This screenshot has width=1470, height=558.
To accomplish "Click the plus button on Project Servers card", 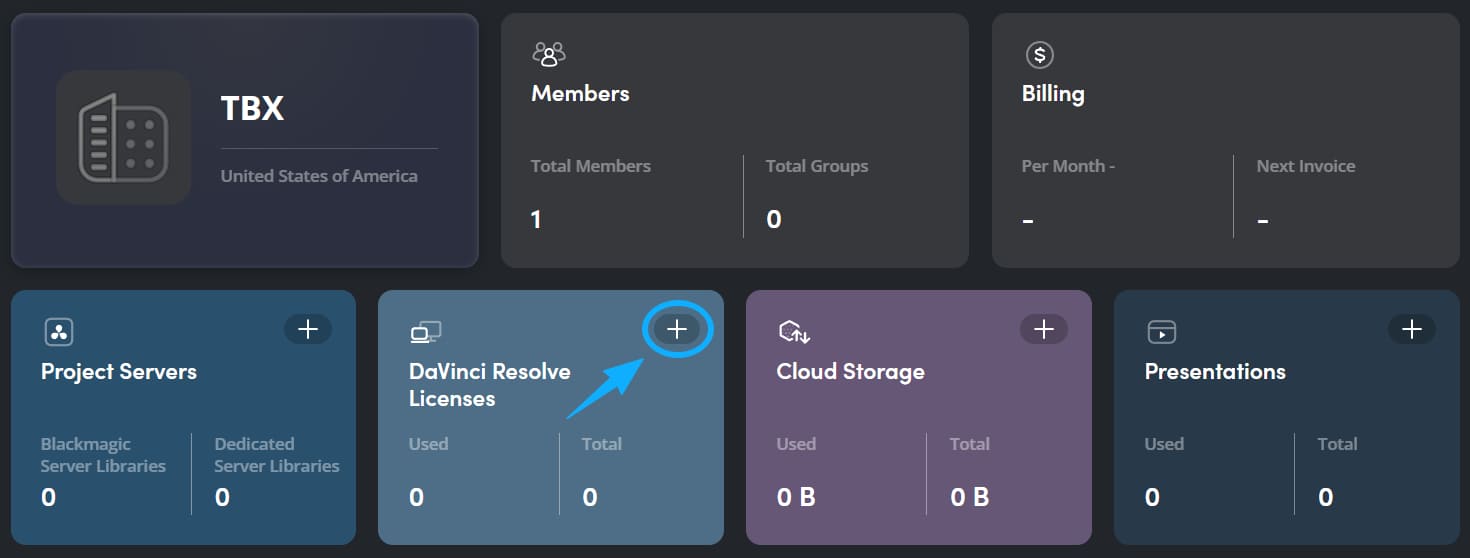I will coord(308,329).
